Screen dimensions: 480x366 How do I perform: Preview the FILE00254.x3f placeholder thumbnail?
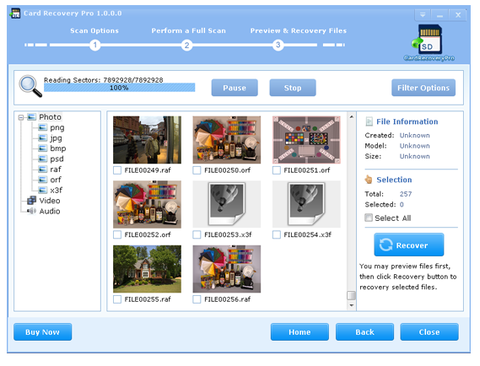pos(306,204)
